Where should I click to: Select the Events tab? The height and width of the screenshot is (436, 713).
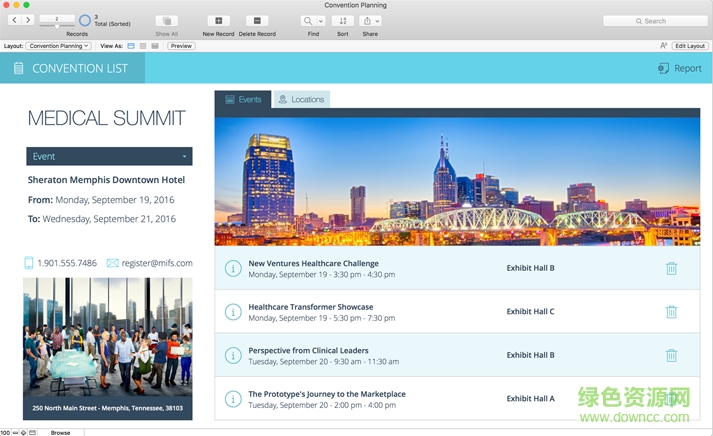pyautogui.click(x=243, y=99)
